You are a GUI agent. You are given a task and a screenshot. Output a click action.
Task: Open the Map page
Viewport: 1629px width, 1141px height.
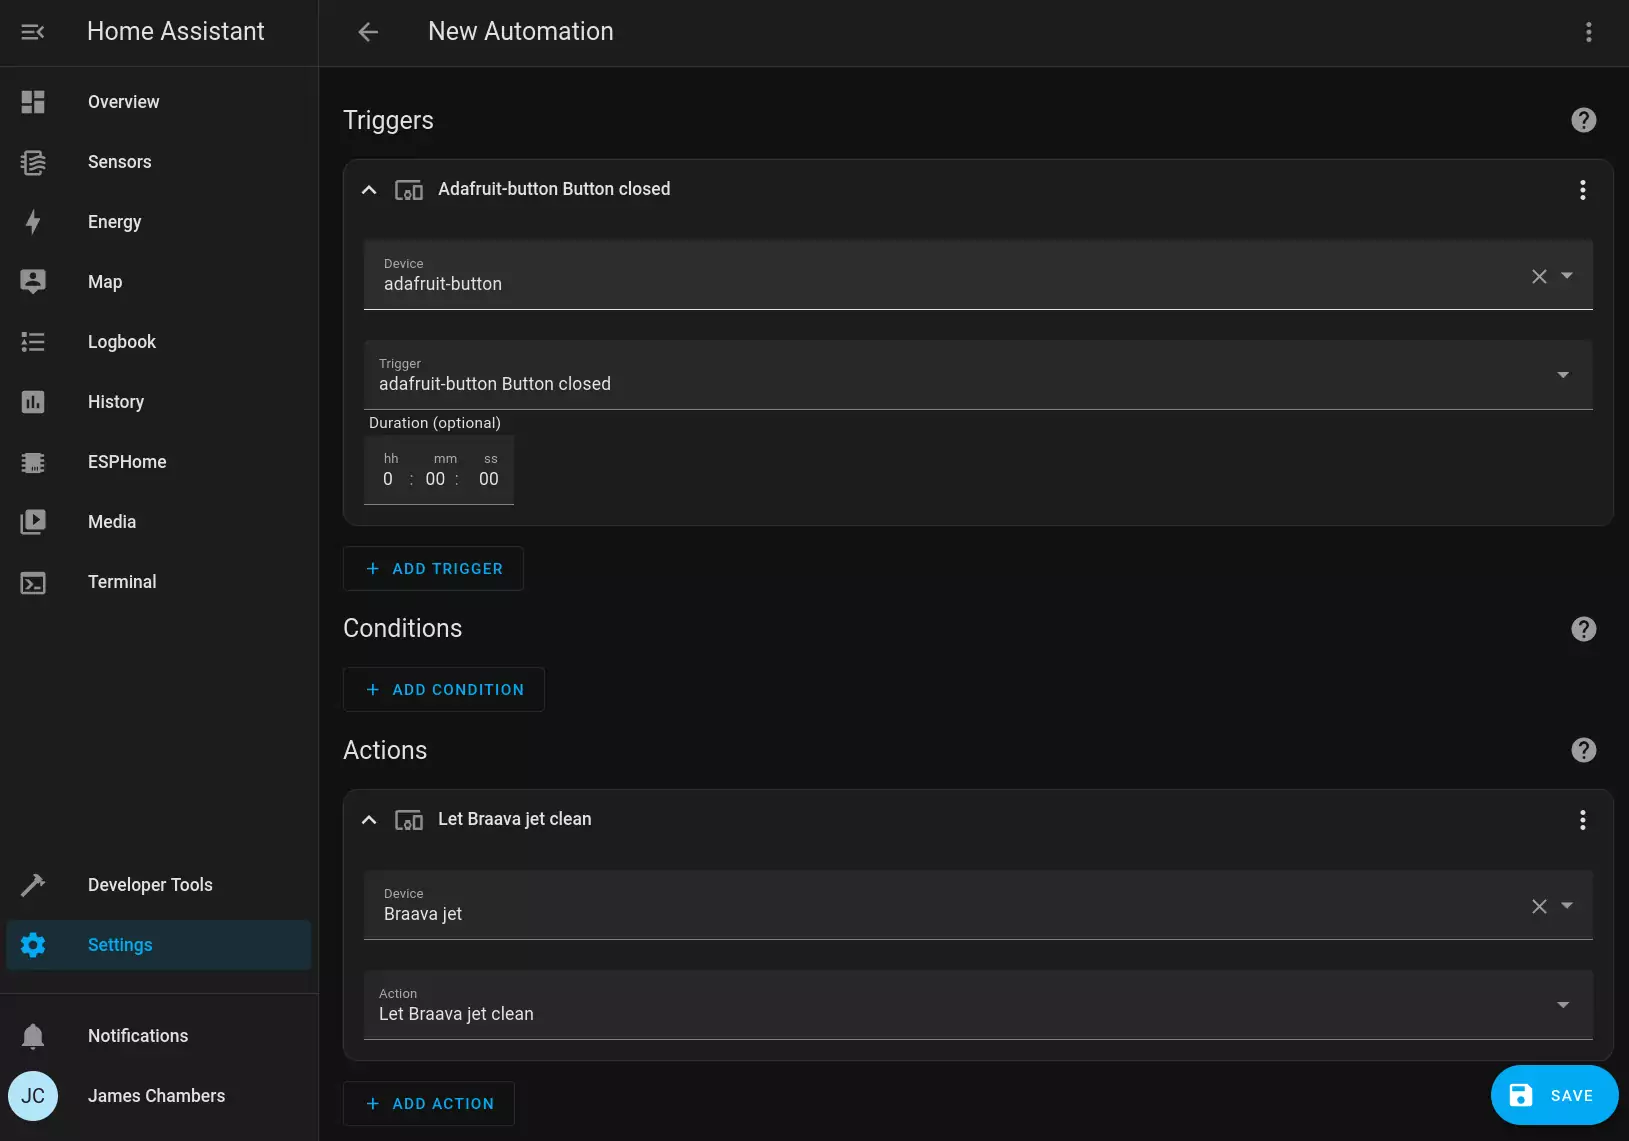159,282
